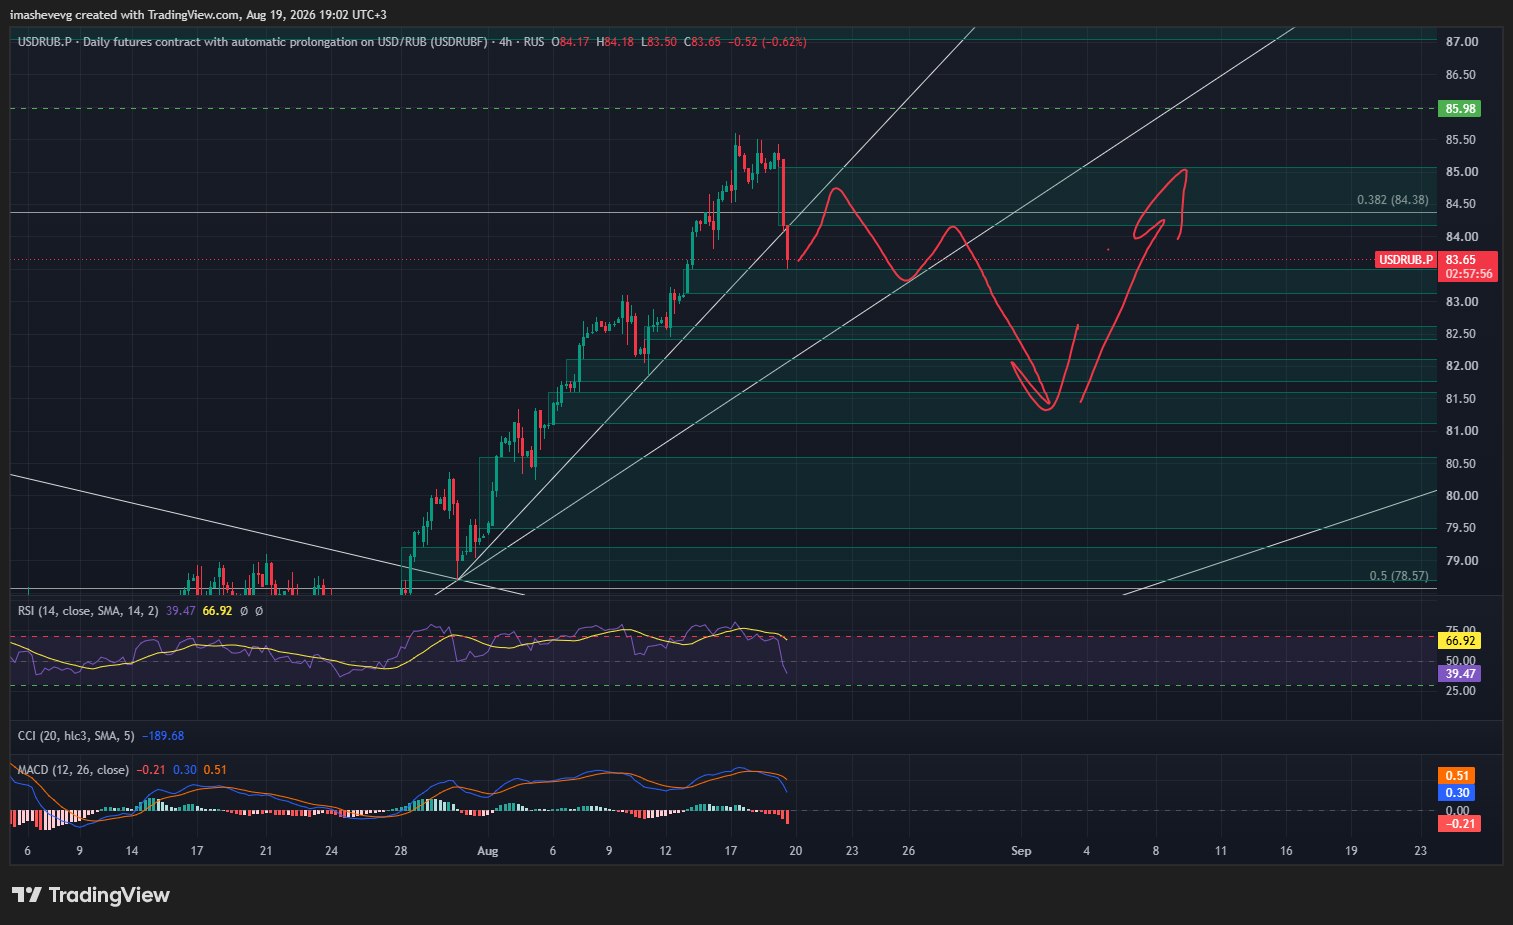The height and width of the screenshot is (925, 1513).
Task: Click the 0.00 MACD scale label
Action: pyautogui.click(x=1458, y=810)
